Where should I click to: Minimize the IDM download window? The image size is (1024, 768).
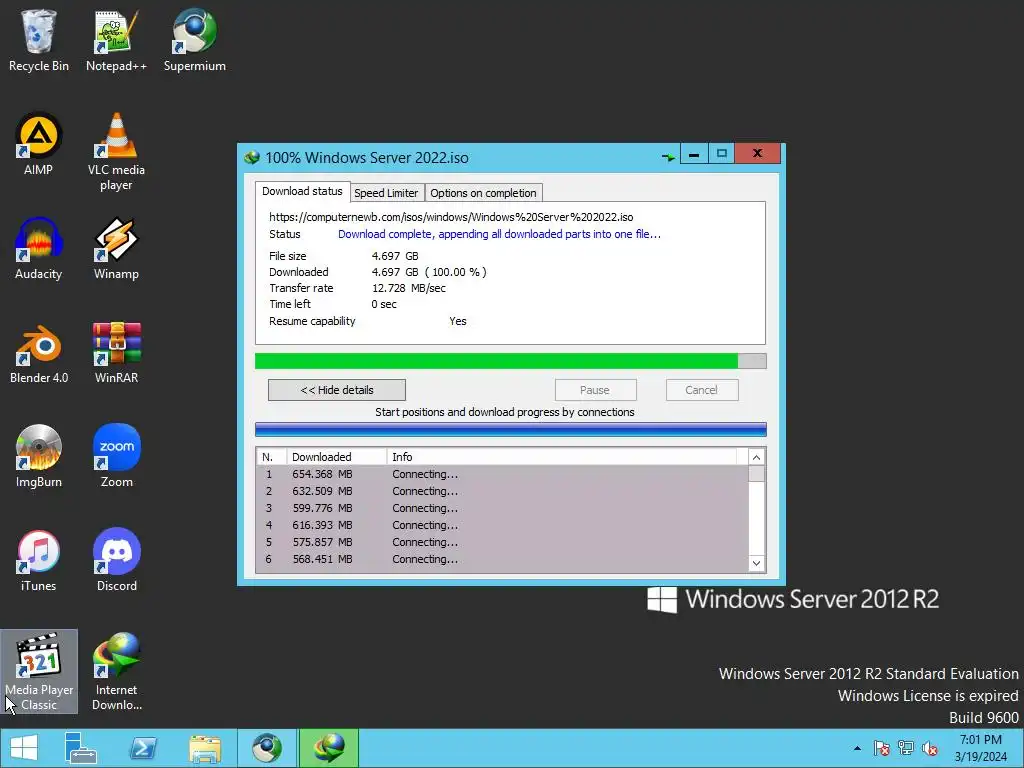click(x=694, y=154)
